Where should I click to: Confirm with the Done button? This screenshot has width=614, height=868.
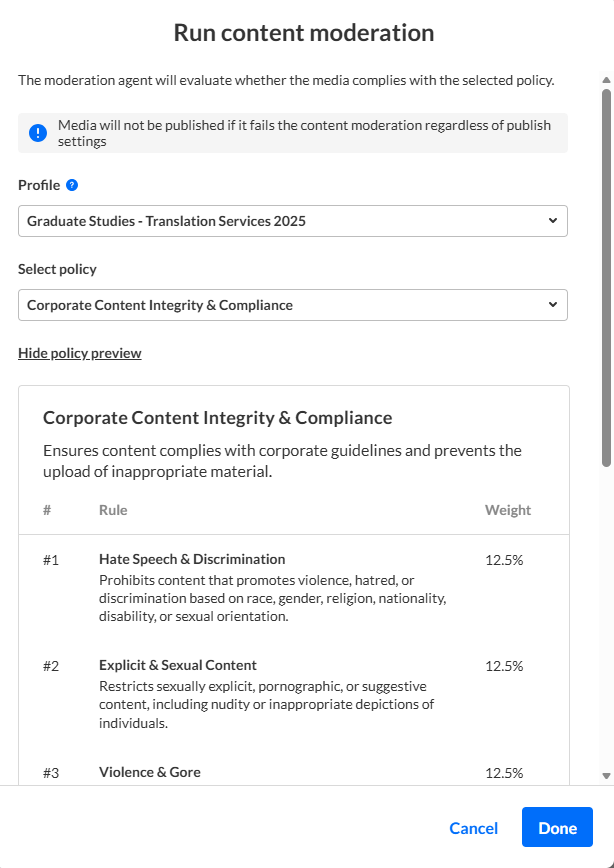click(x=557, y=828)
